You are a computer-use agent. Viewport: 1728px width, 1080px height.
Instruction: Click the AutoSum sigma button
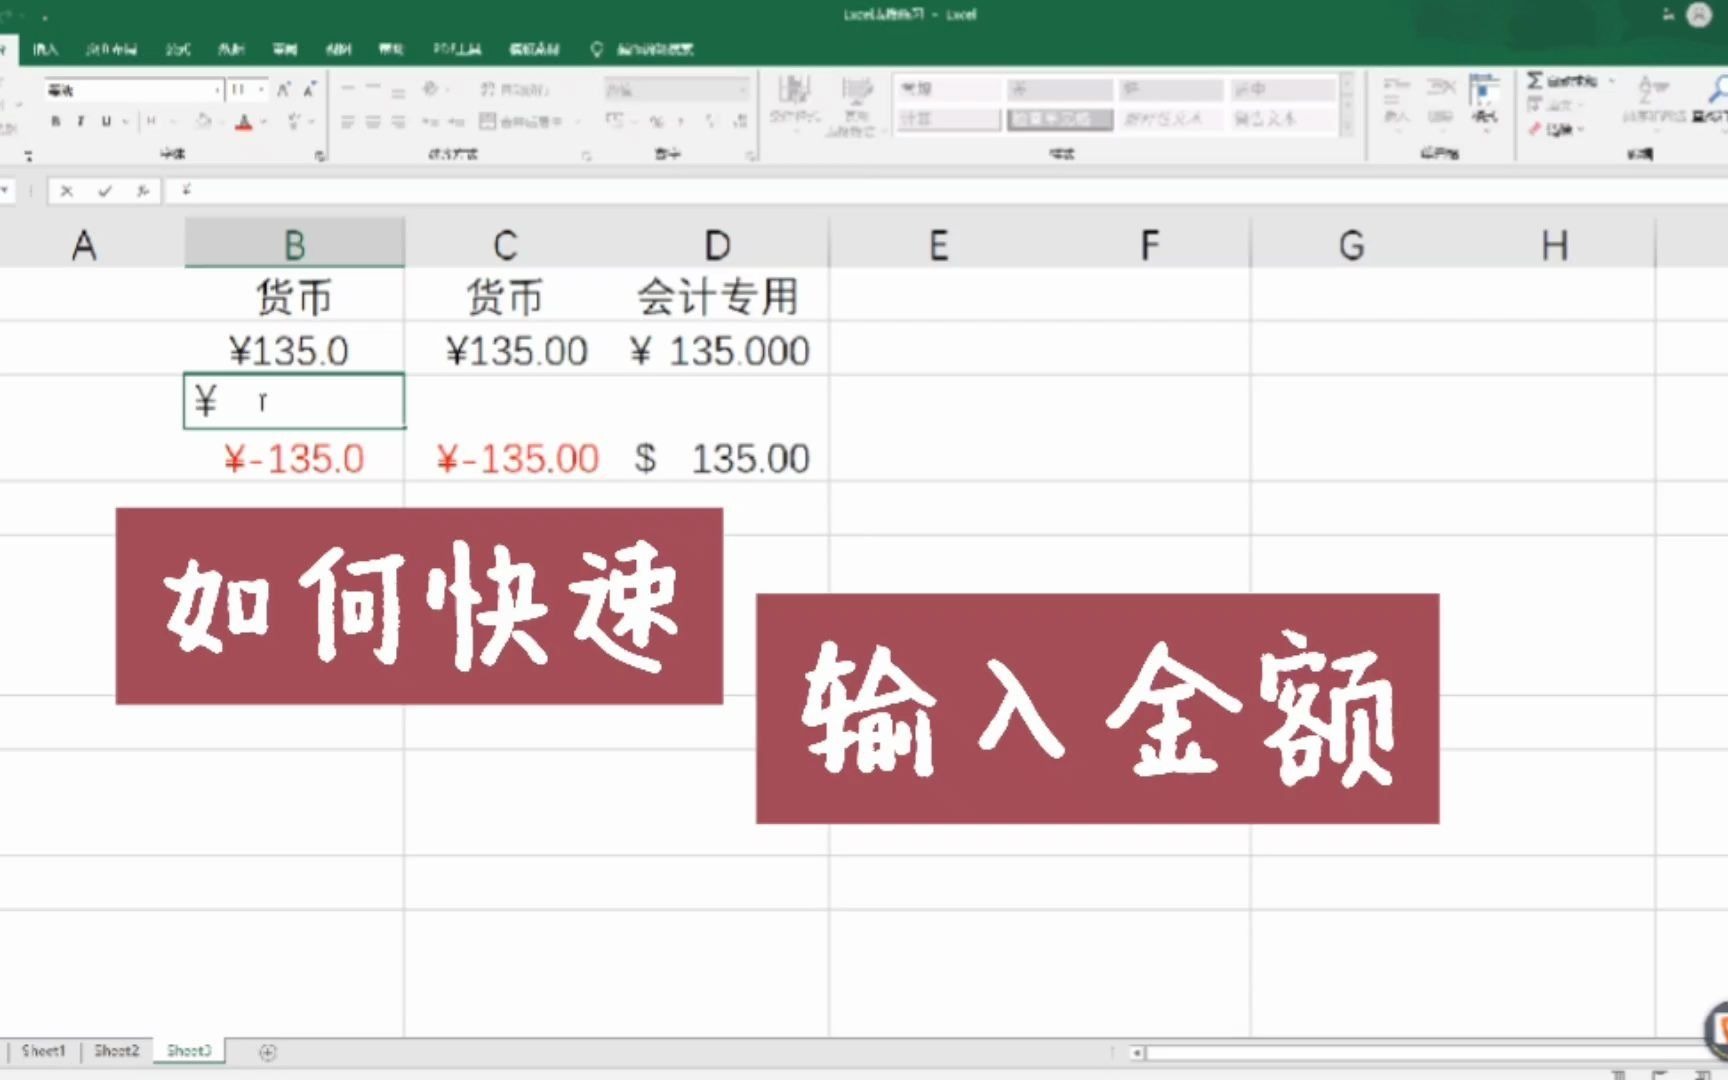1560,80
